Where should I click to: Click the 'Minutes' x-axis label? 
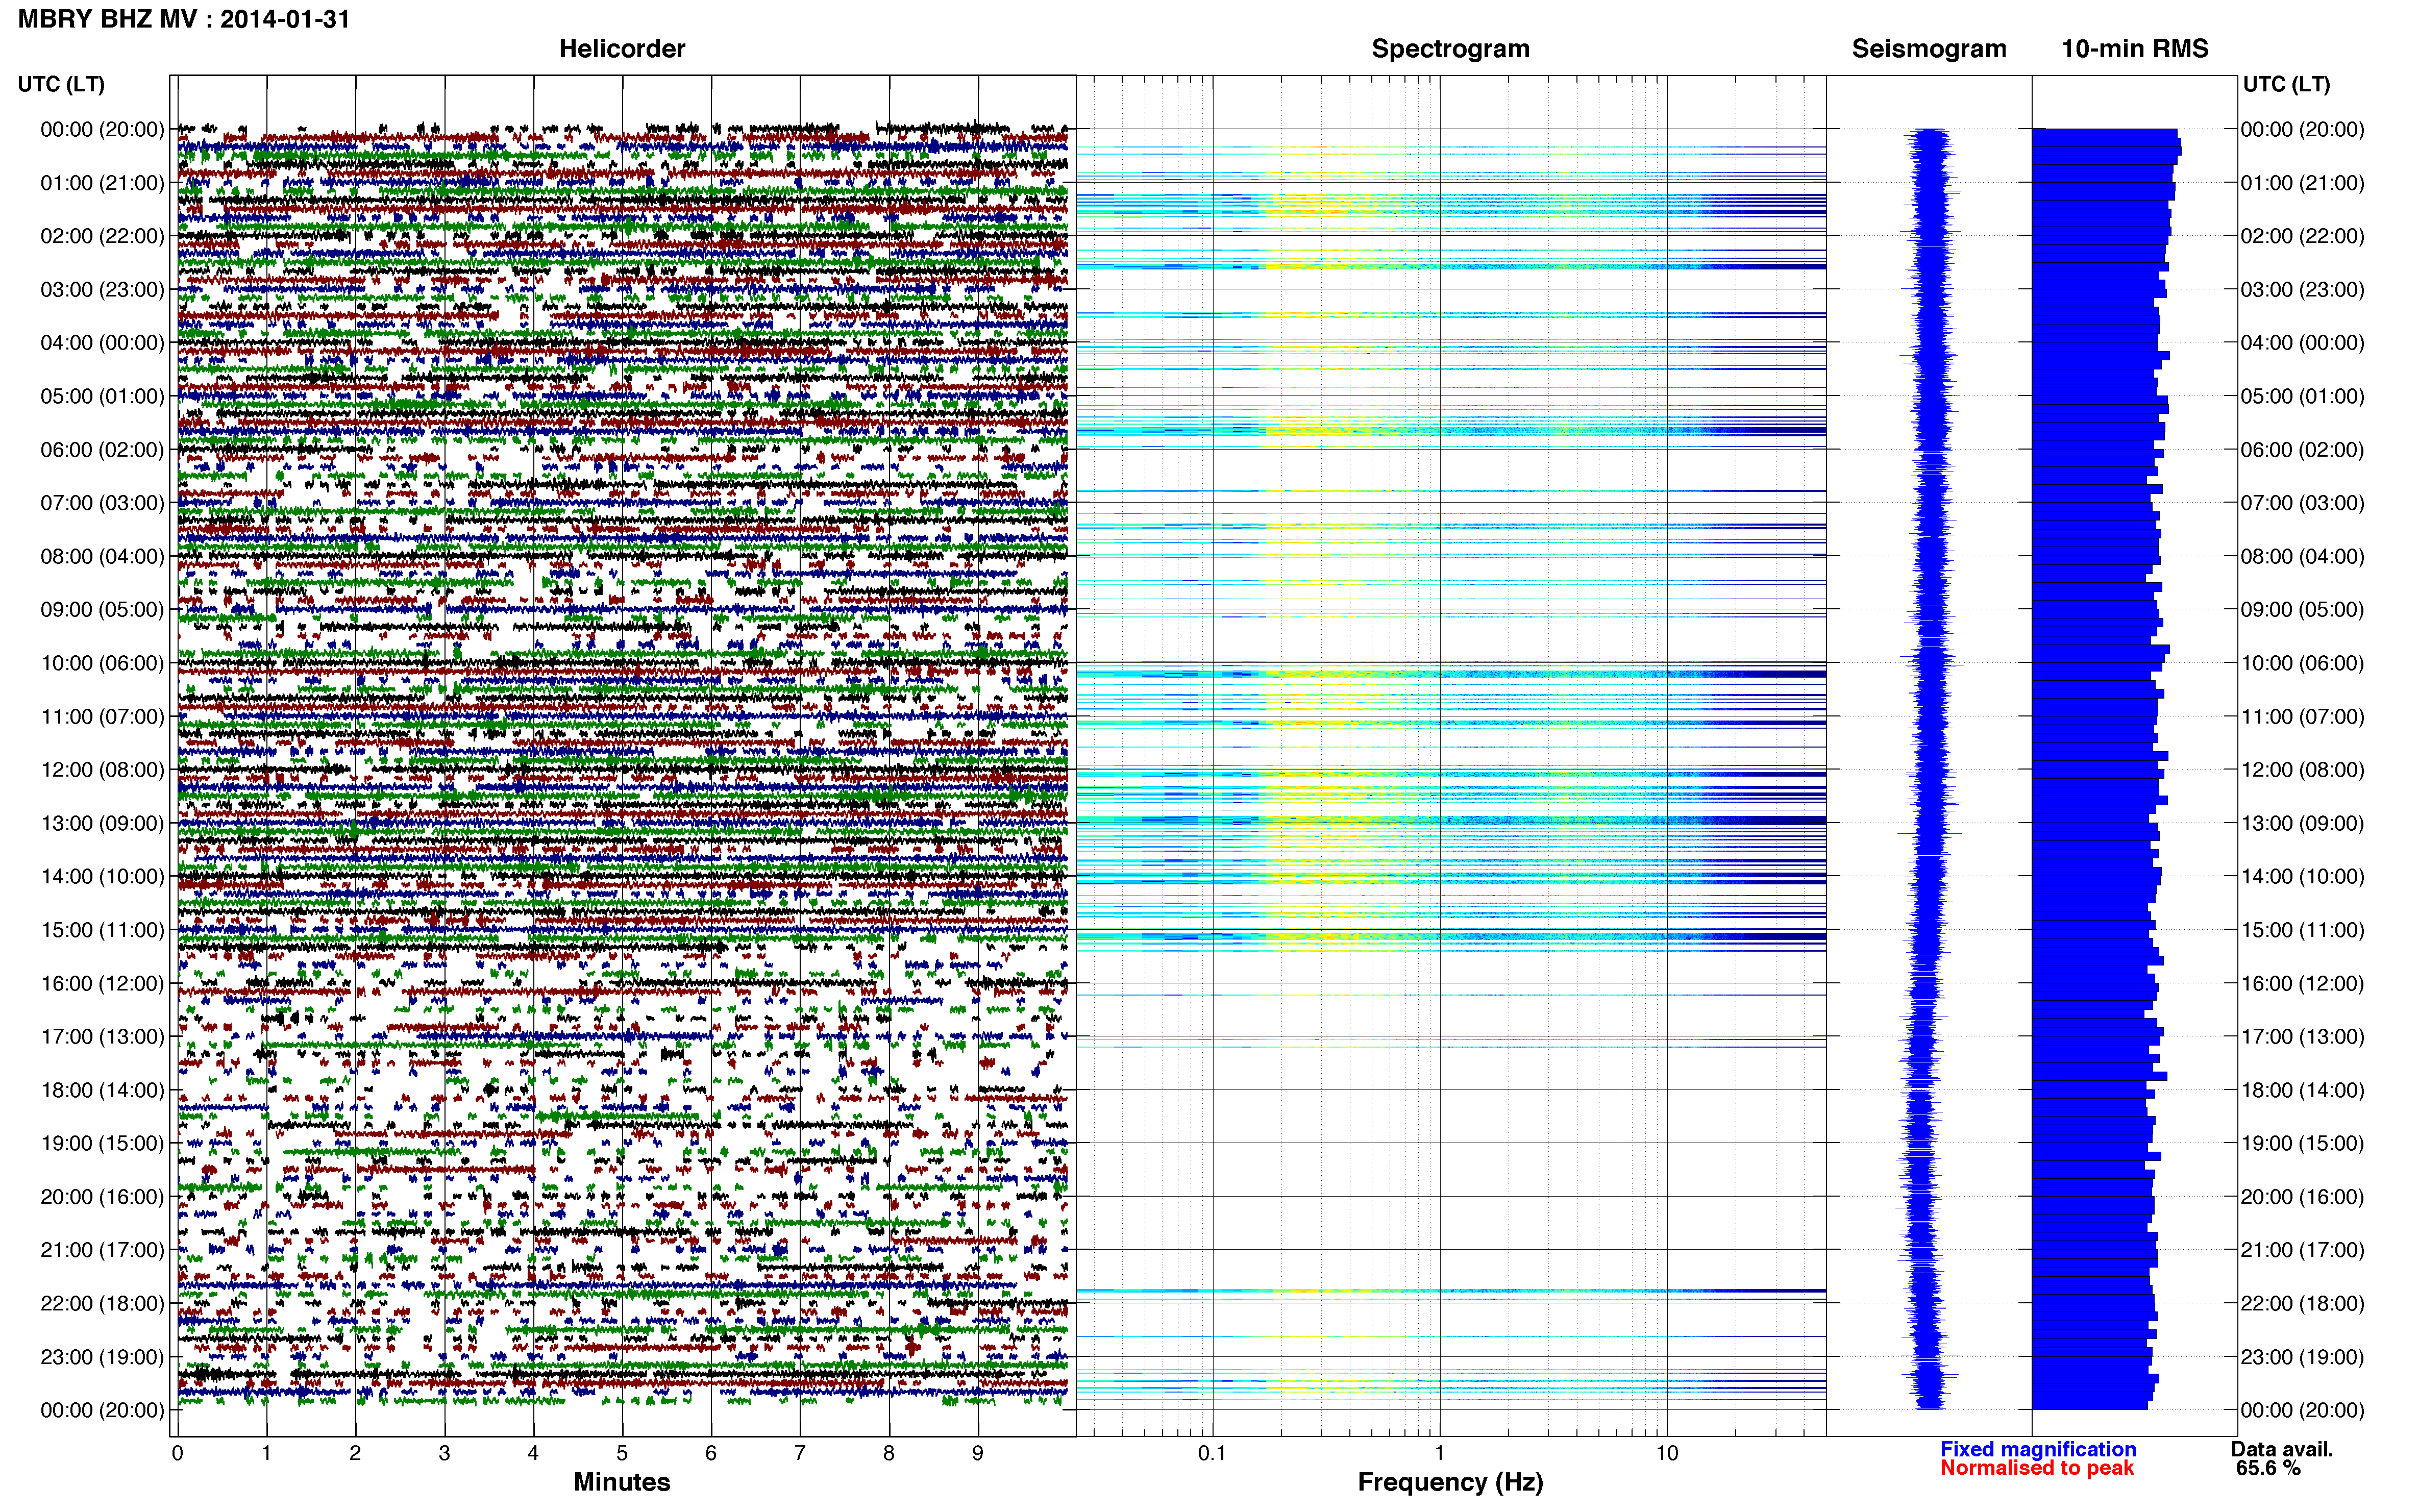point(622,1482)
